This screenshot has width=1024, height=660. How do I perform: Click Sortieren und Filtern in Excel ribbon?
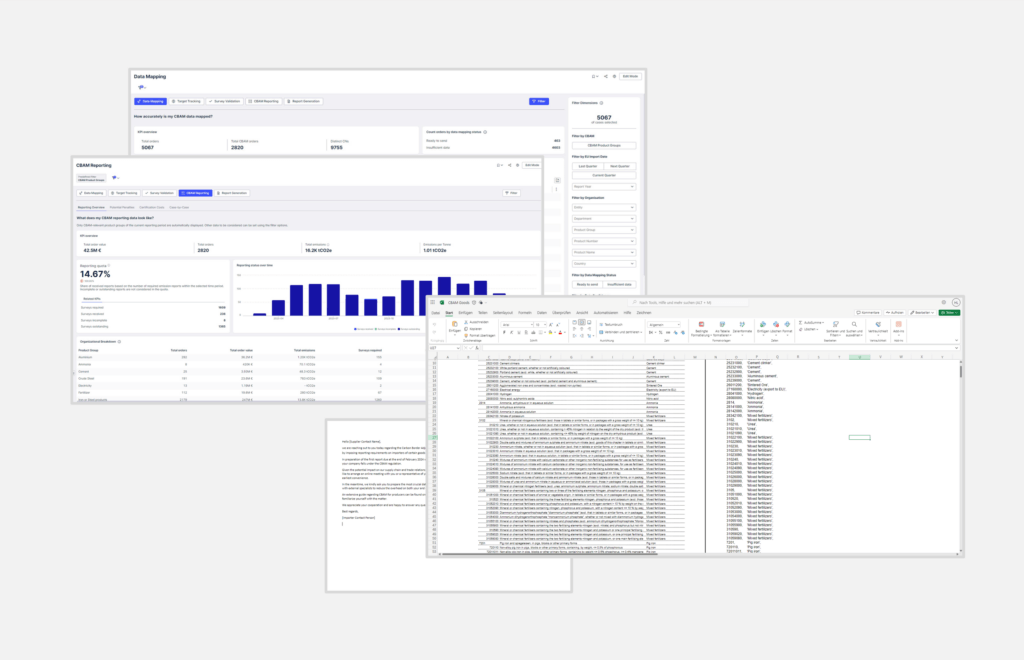835,328
